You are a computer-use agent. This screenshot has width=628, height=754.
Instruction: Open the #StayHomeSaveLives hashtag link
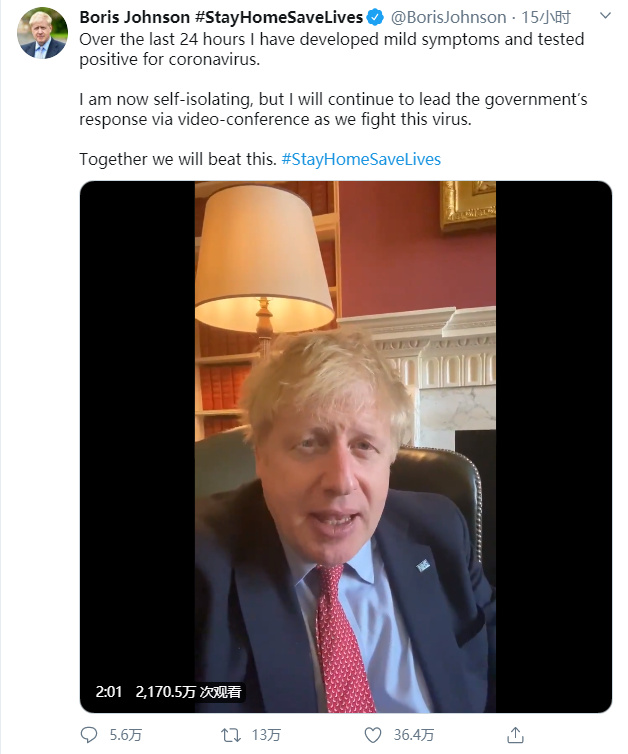(361, 159)
